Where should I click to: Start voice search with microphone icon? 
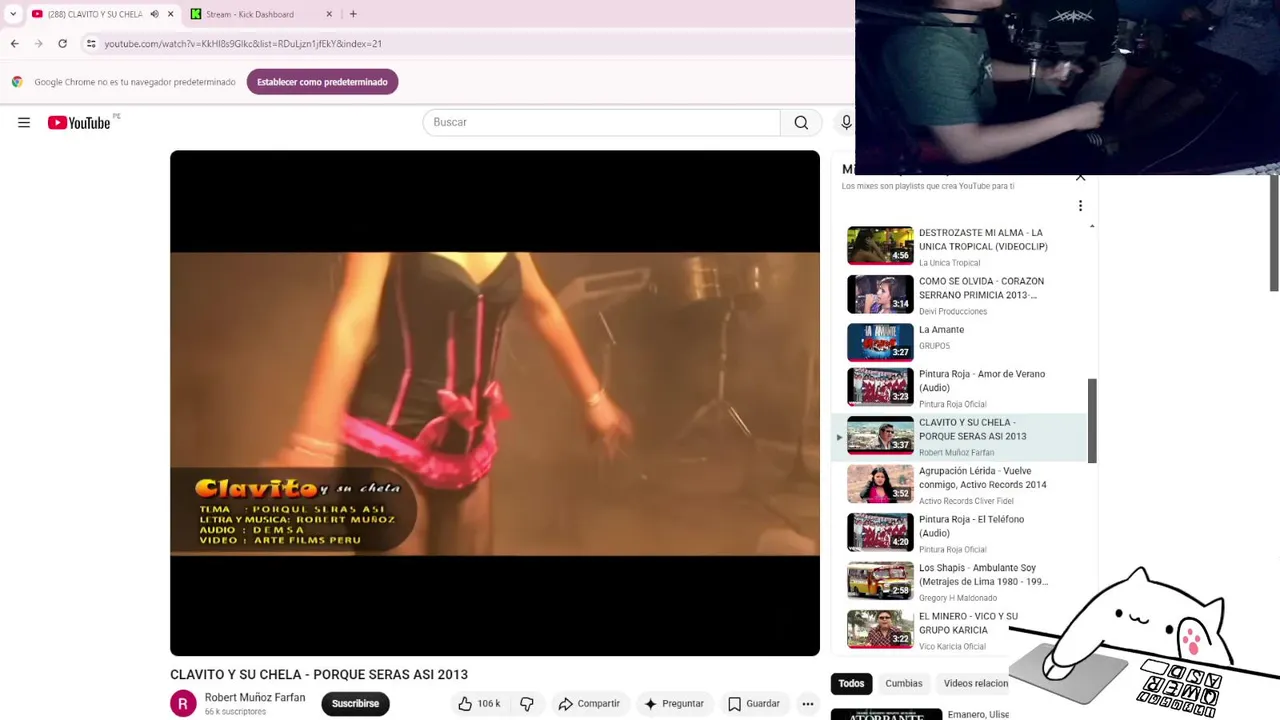[x=846, y=122]
